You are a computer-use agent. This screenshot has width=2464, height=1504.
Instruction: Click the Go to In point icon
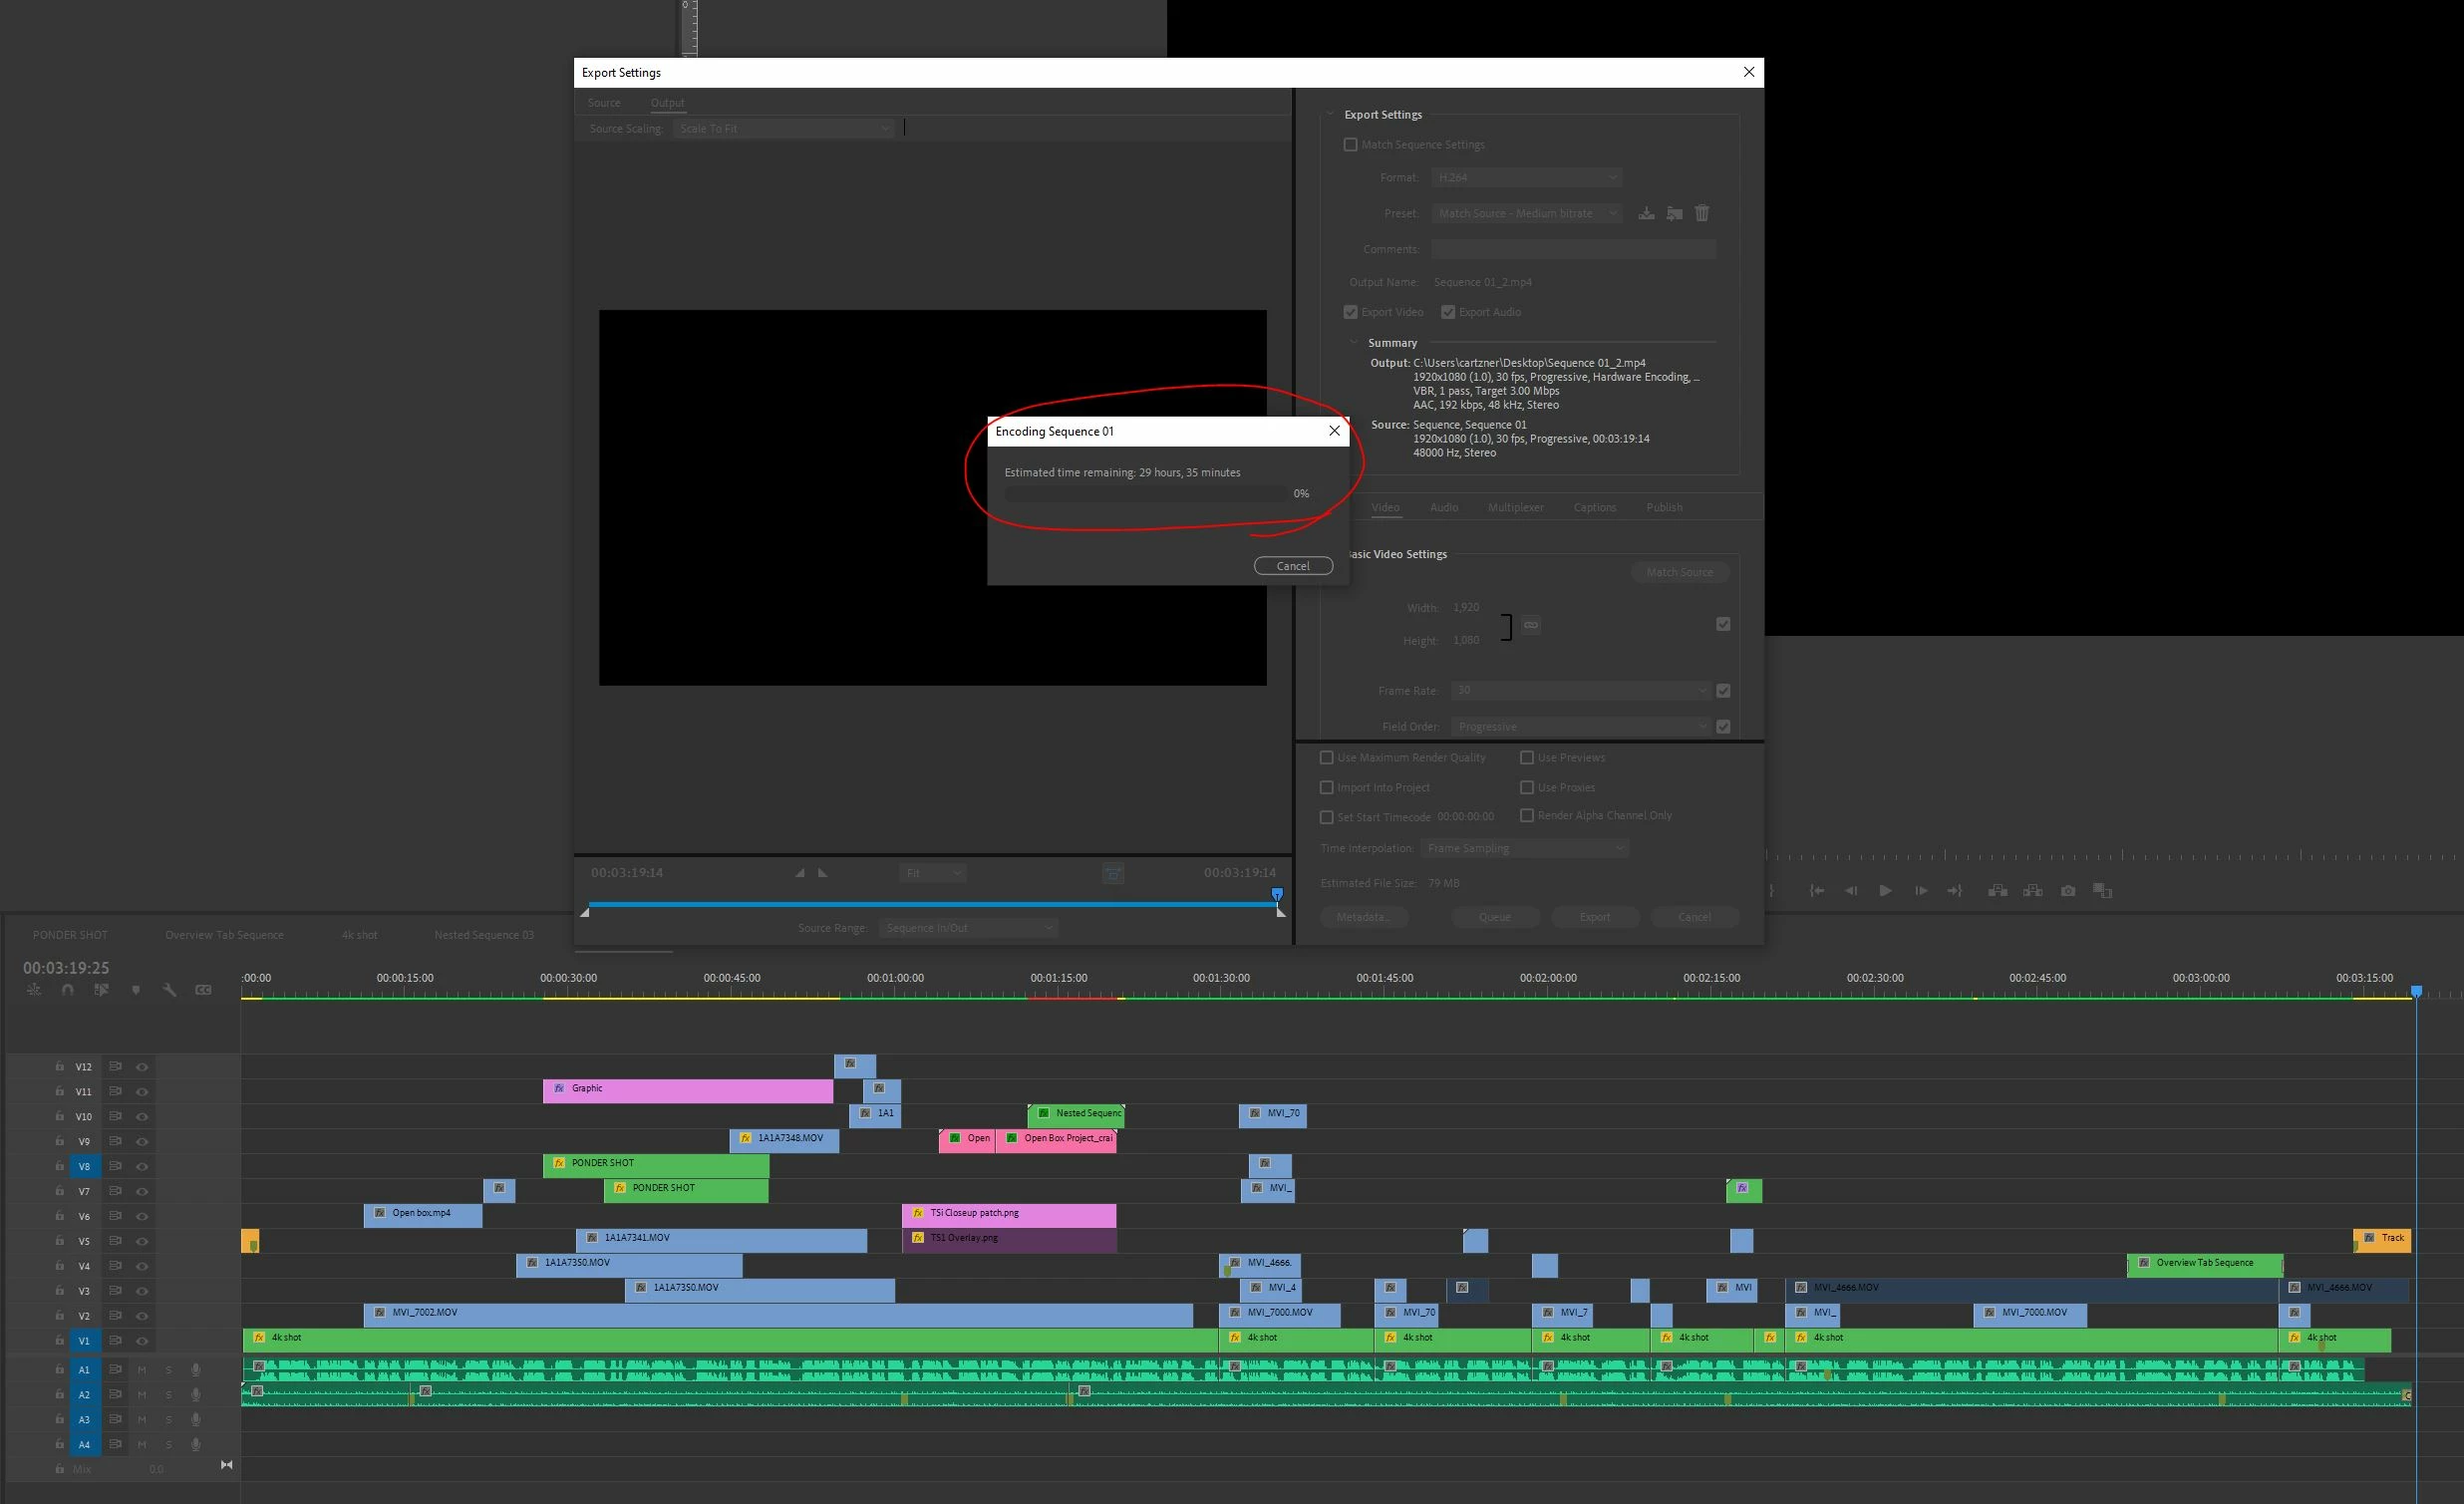(1817, 891)
